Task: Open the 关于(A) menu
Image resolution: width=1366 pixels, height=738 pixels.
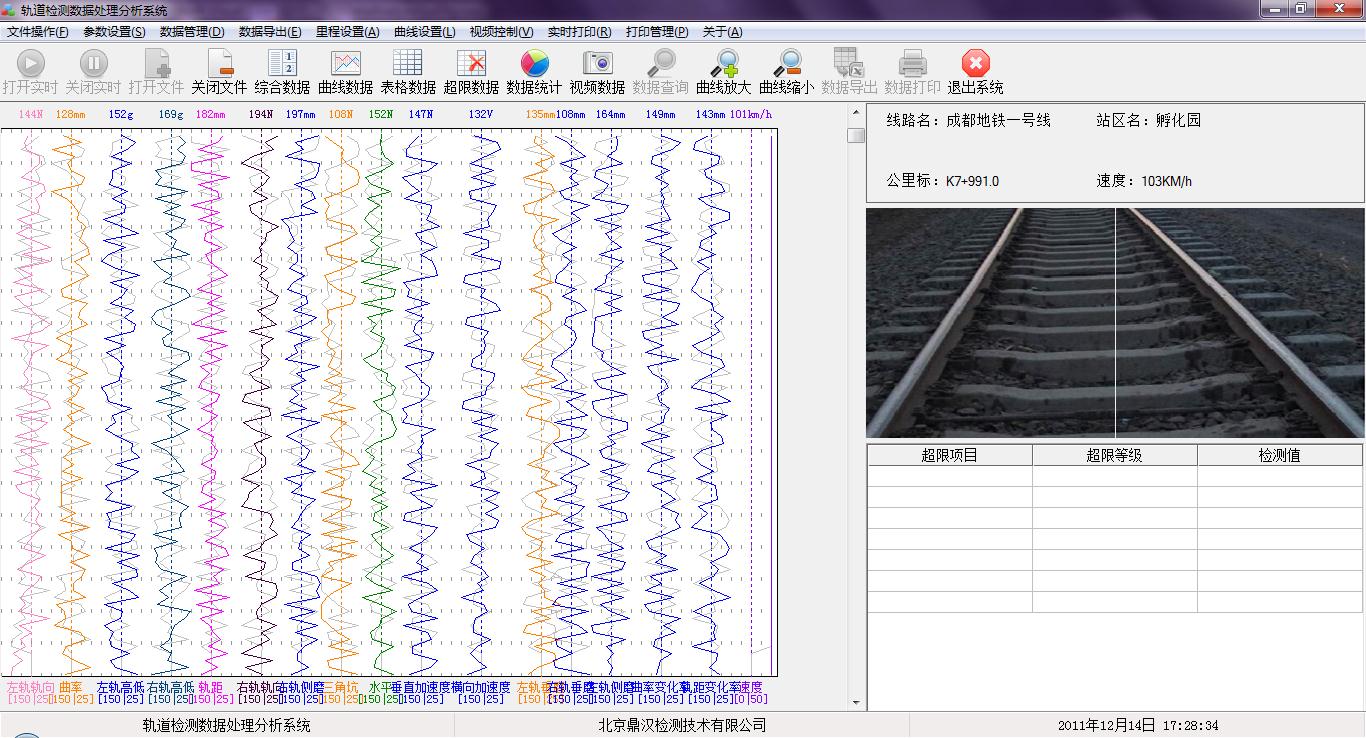Action: [x=722, y=32]
